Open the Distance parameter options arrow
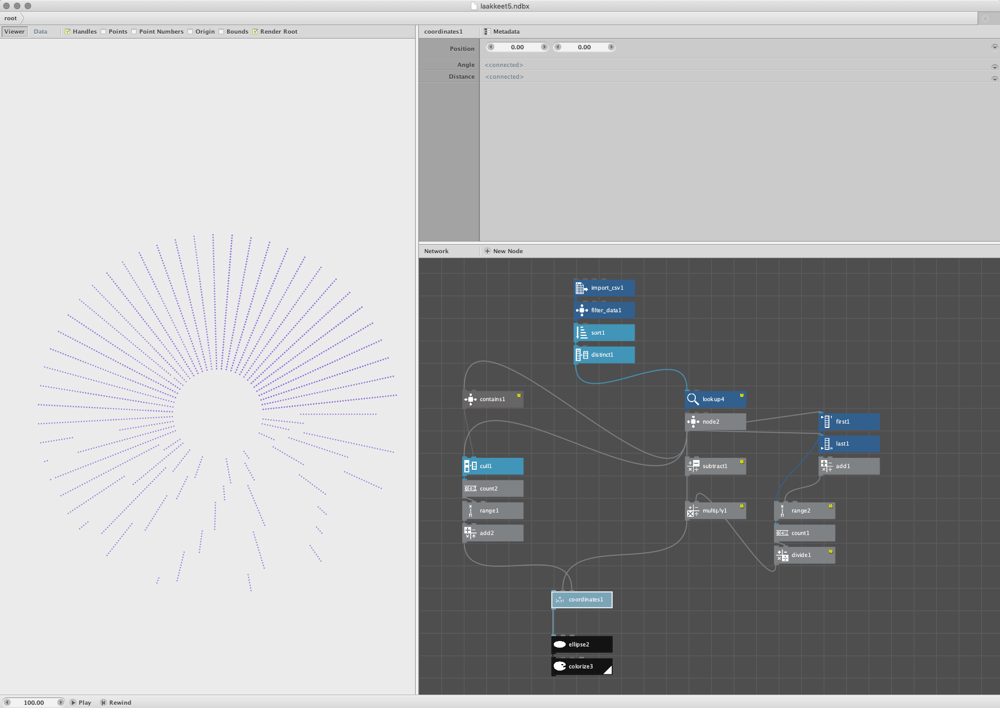The image size is (1000, 708). coord(994,78)
